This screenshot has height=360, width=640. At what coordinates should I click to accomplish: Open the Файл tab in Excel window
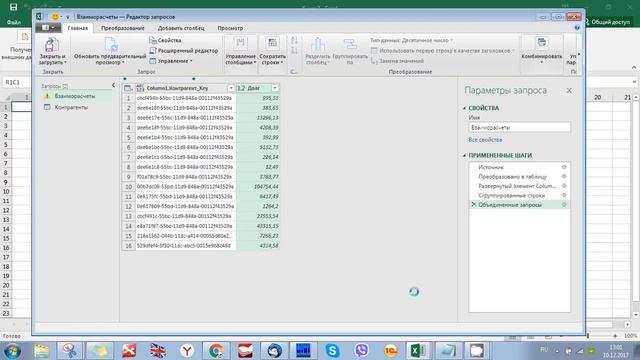click(x=13, y=22)
